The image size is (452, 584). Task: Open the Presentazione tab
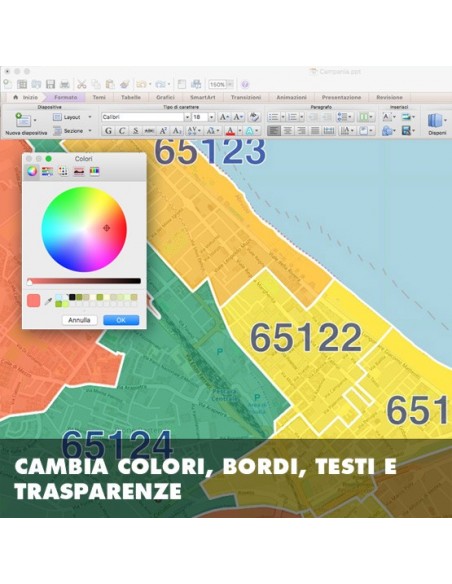click(341, 97)
